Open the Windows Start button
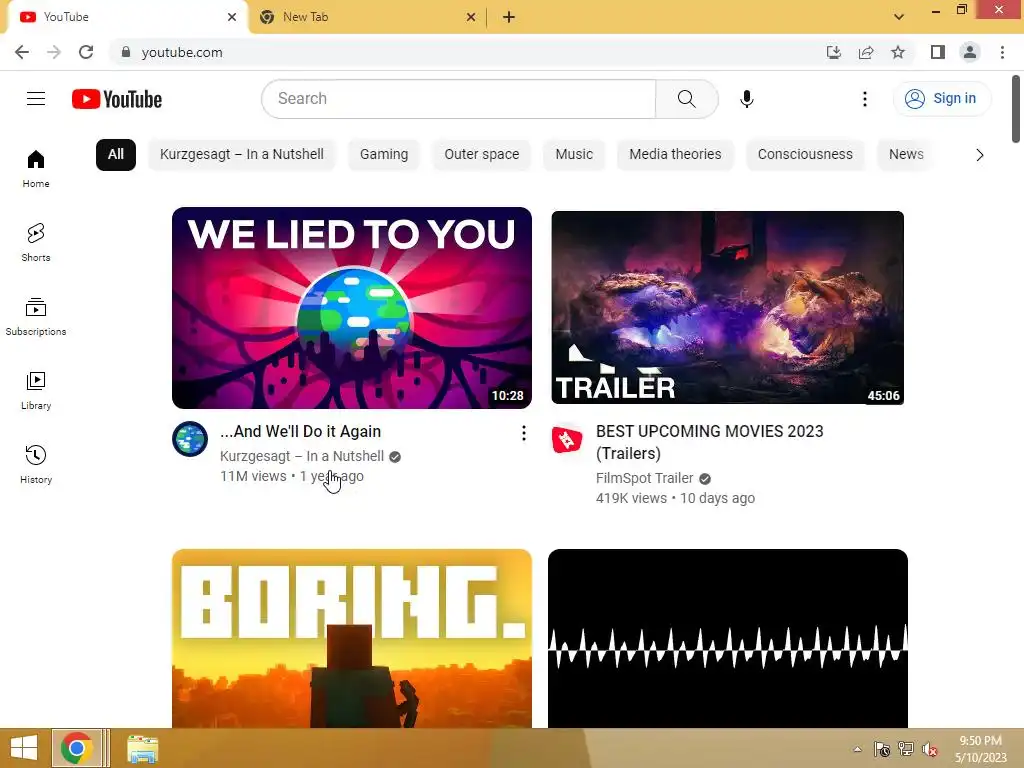Image resolution: width=1024 pixels, height=768 pixels. tap(24, 748)
